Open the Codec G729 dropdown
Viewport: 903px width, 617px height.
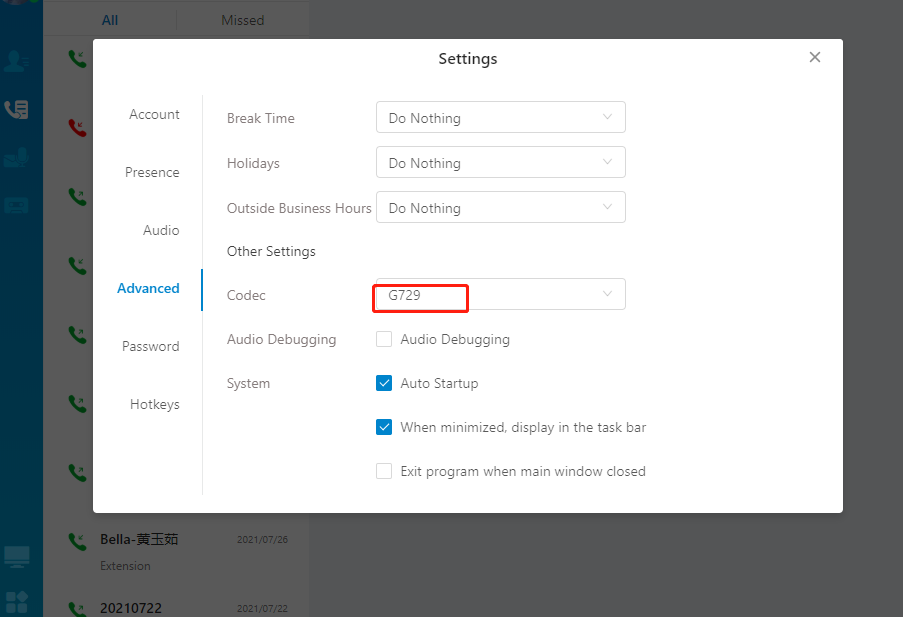tap(500, 294)
